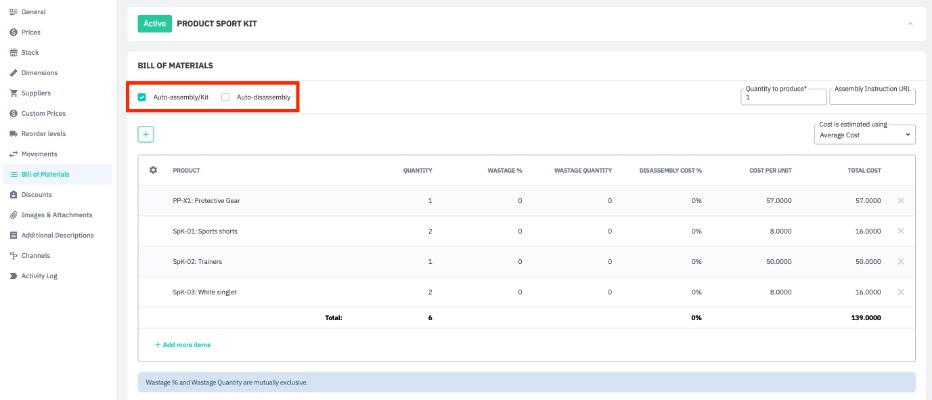
Task: Collapse the Product Sport Kit header panel
Action: pyautogui.click(x=910, y=23)
